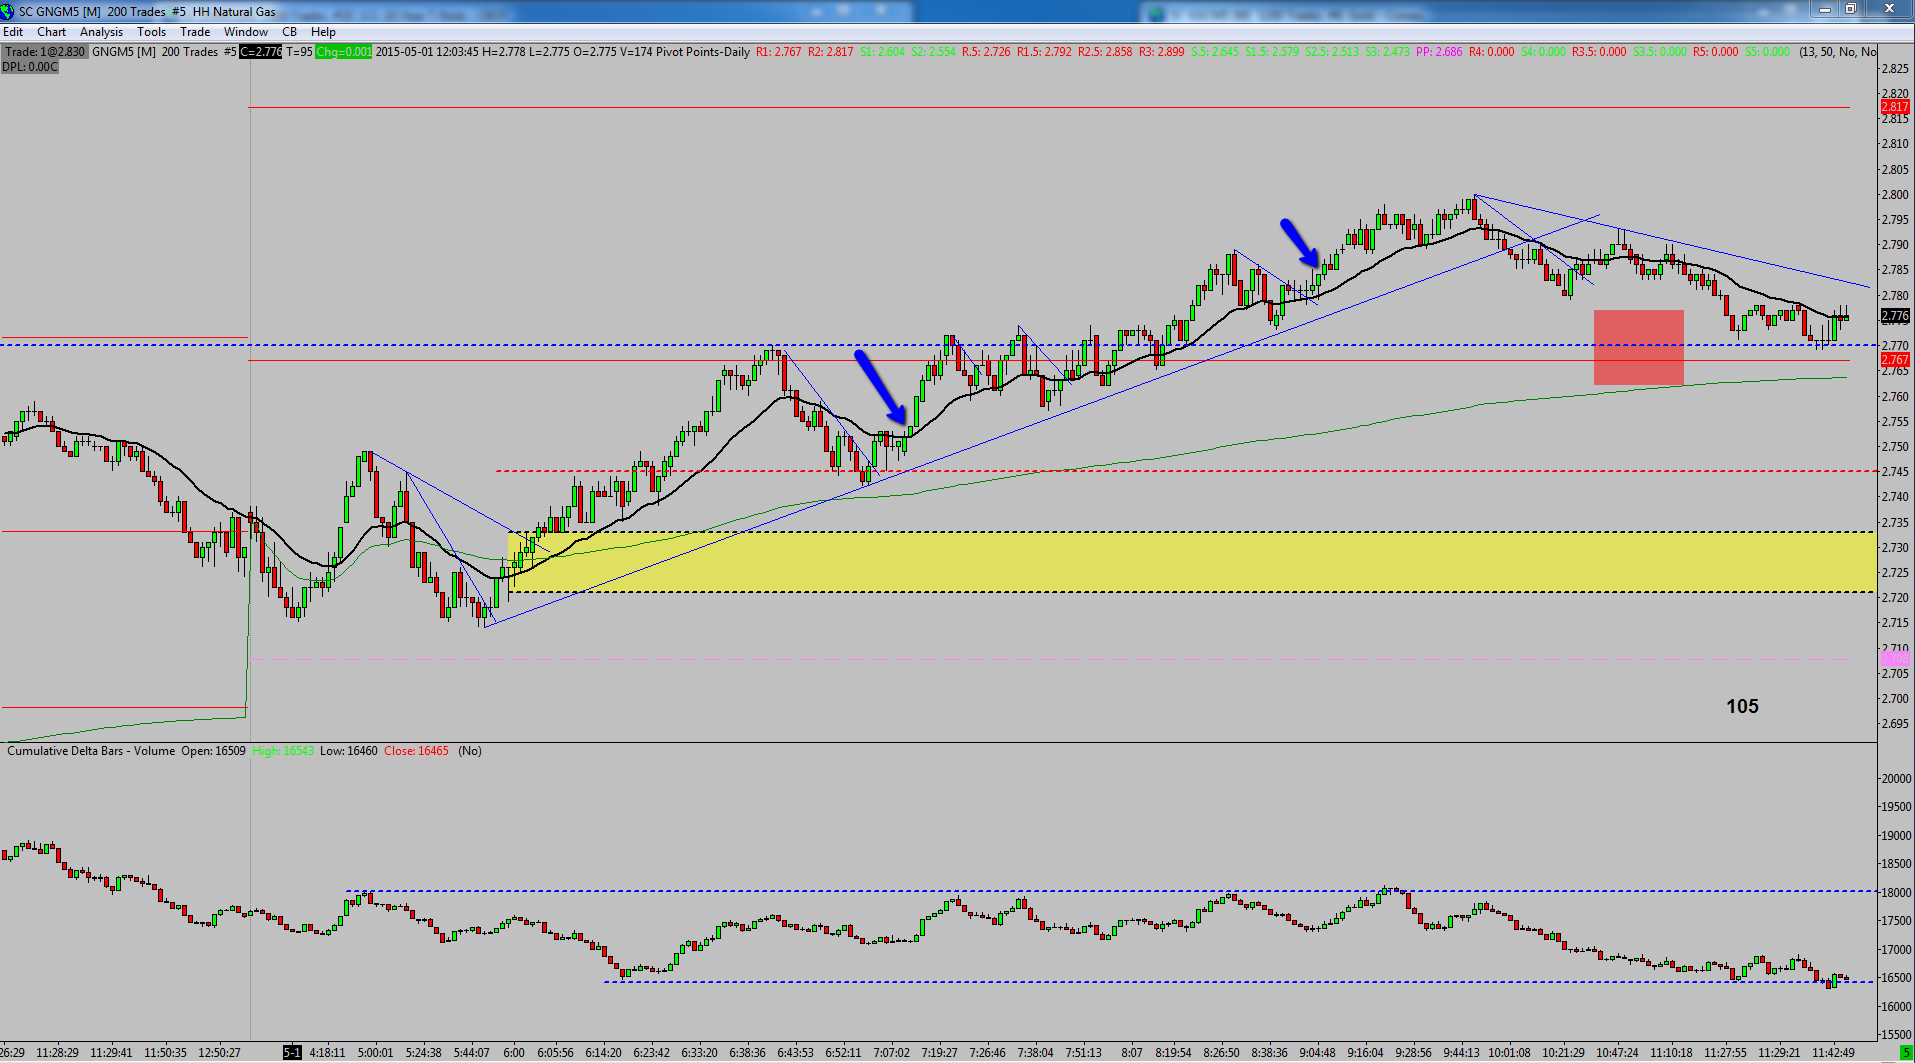
Task: Click the 2.700 label on price scale
Action: (x=1894, y=699)
